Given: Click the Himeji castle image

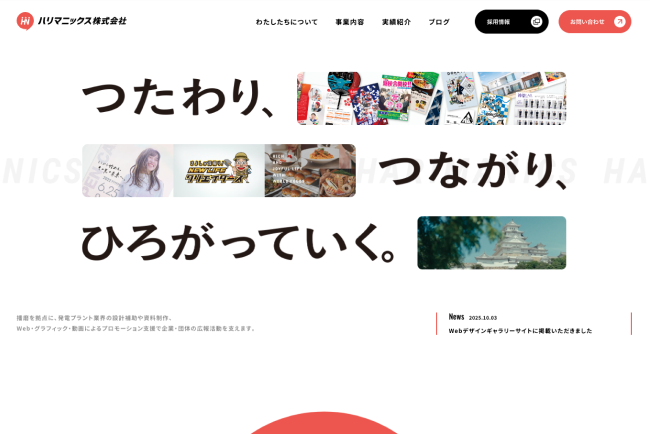Looking at the screenshot, I should pos(491,243).
